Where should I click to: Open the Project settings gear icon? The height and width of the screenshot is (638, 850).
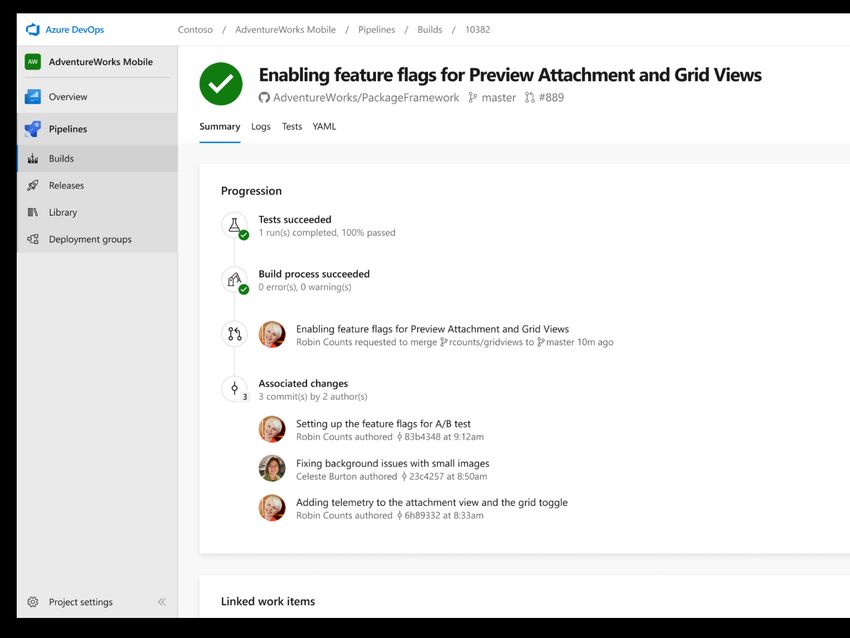[33, 602]
